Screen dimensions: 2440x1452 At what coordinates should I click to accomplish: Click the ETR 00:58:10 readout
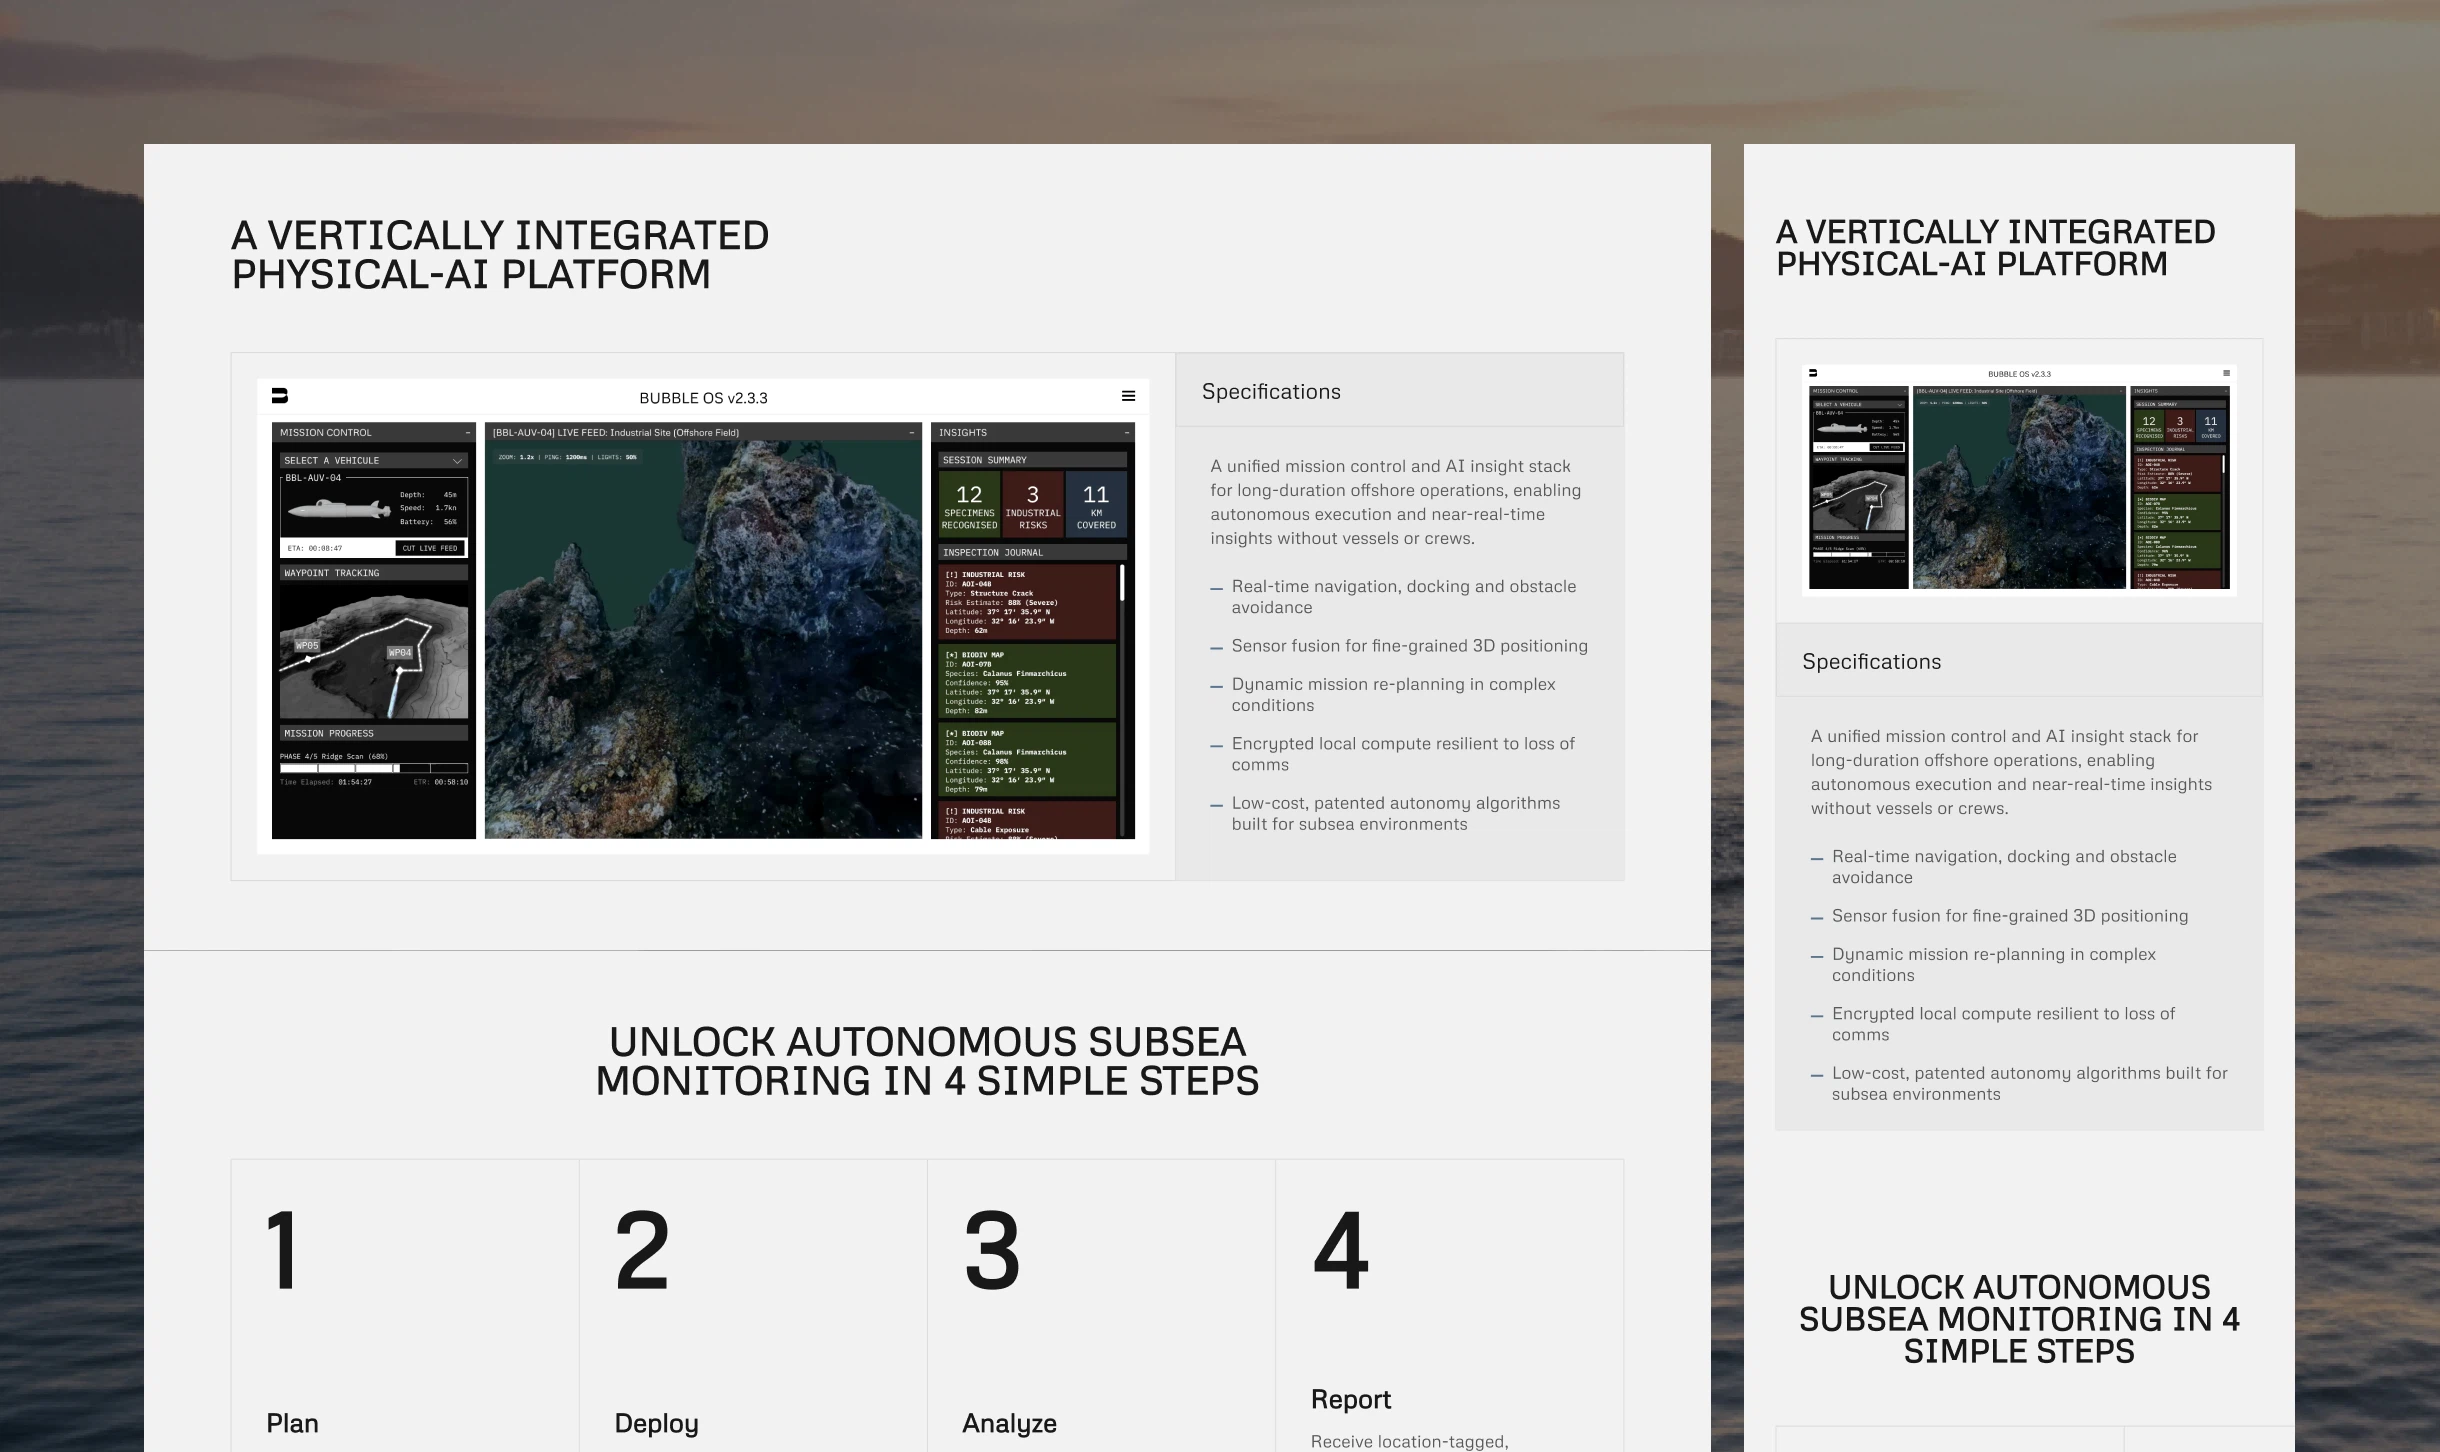click(x=441, y=782)
